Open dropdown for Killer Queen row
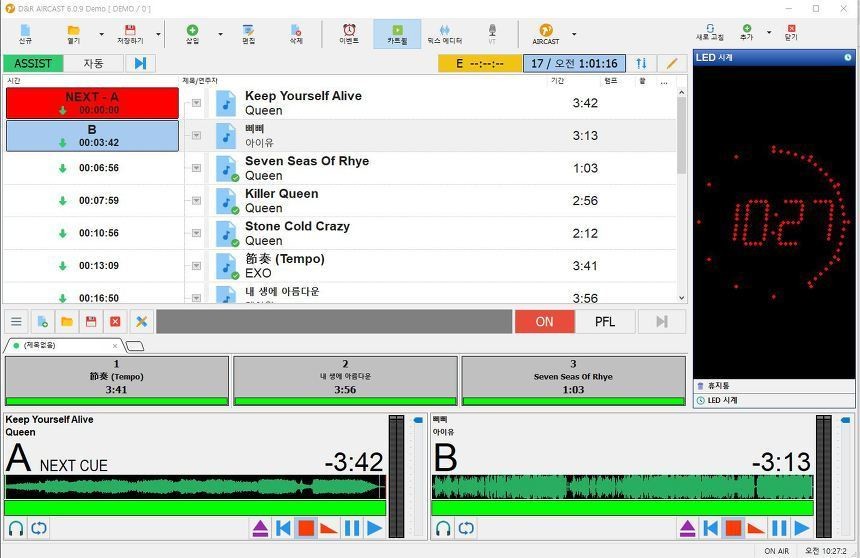This screenshot has width=860, height=558. (196, 201)
